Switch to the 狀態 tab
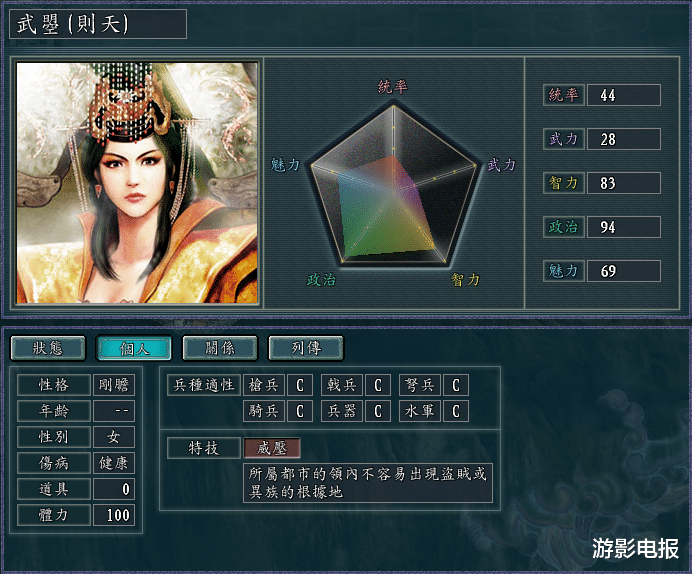This screenshot has width=692, height=574. [x=48, y=348]
